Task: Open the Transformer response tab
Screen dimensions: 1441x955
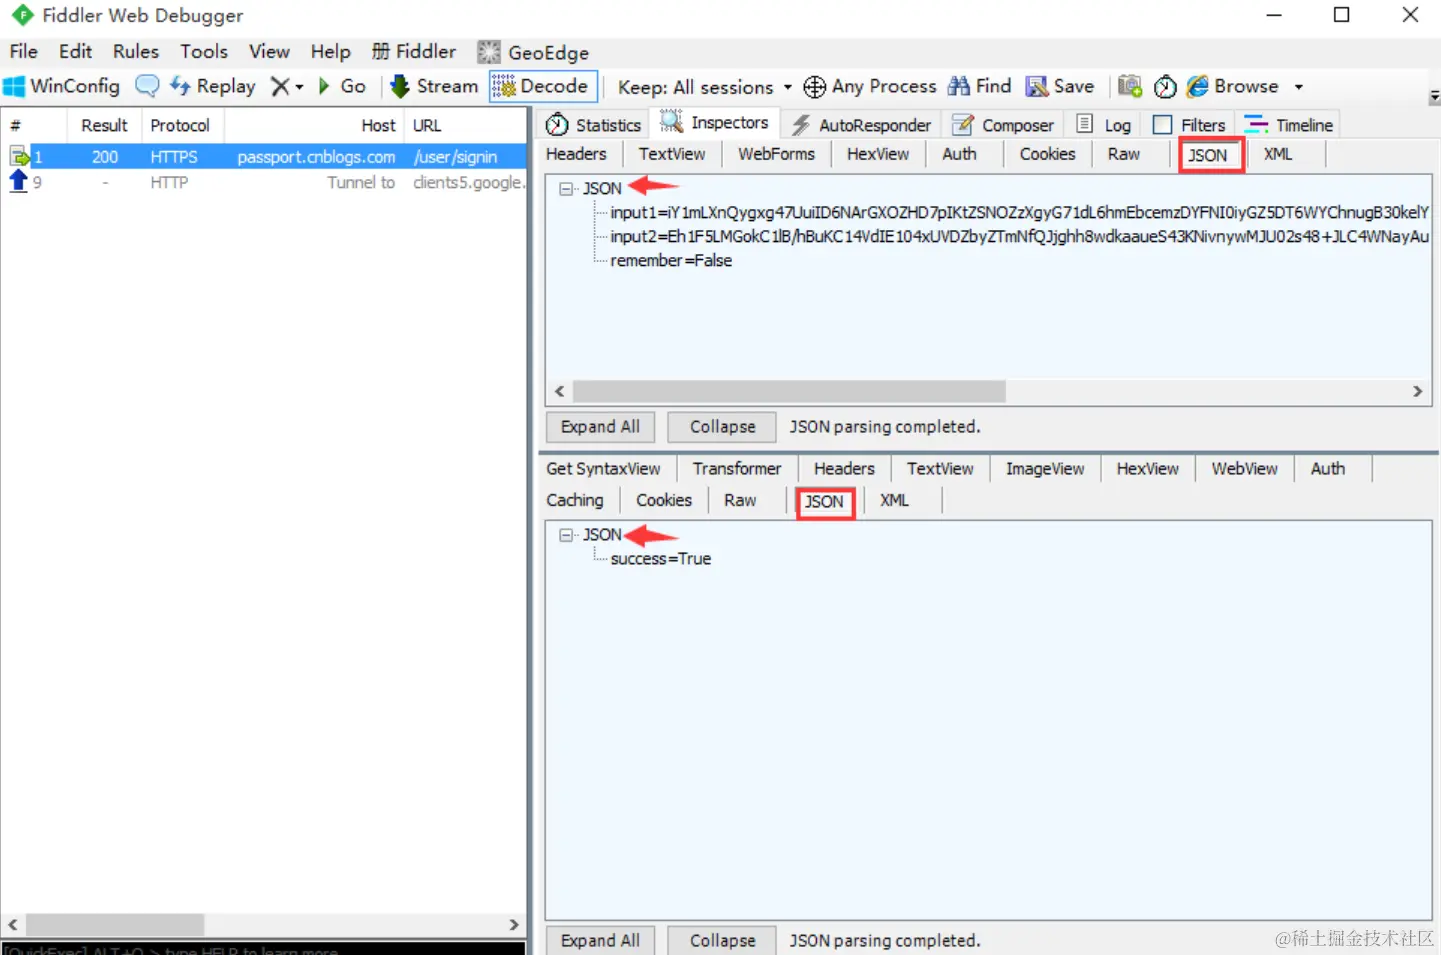Action: coord(737,469)
